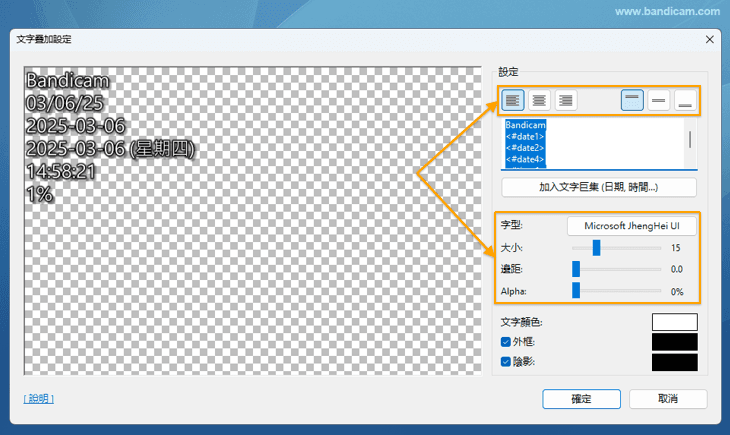
Task: Select left text alignment icon
Action: 513,100
